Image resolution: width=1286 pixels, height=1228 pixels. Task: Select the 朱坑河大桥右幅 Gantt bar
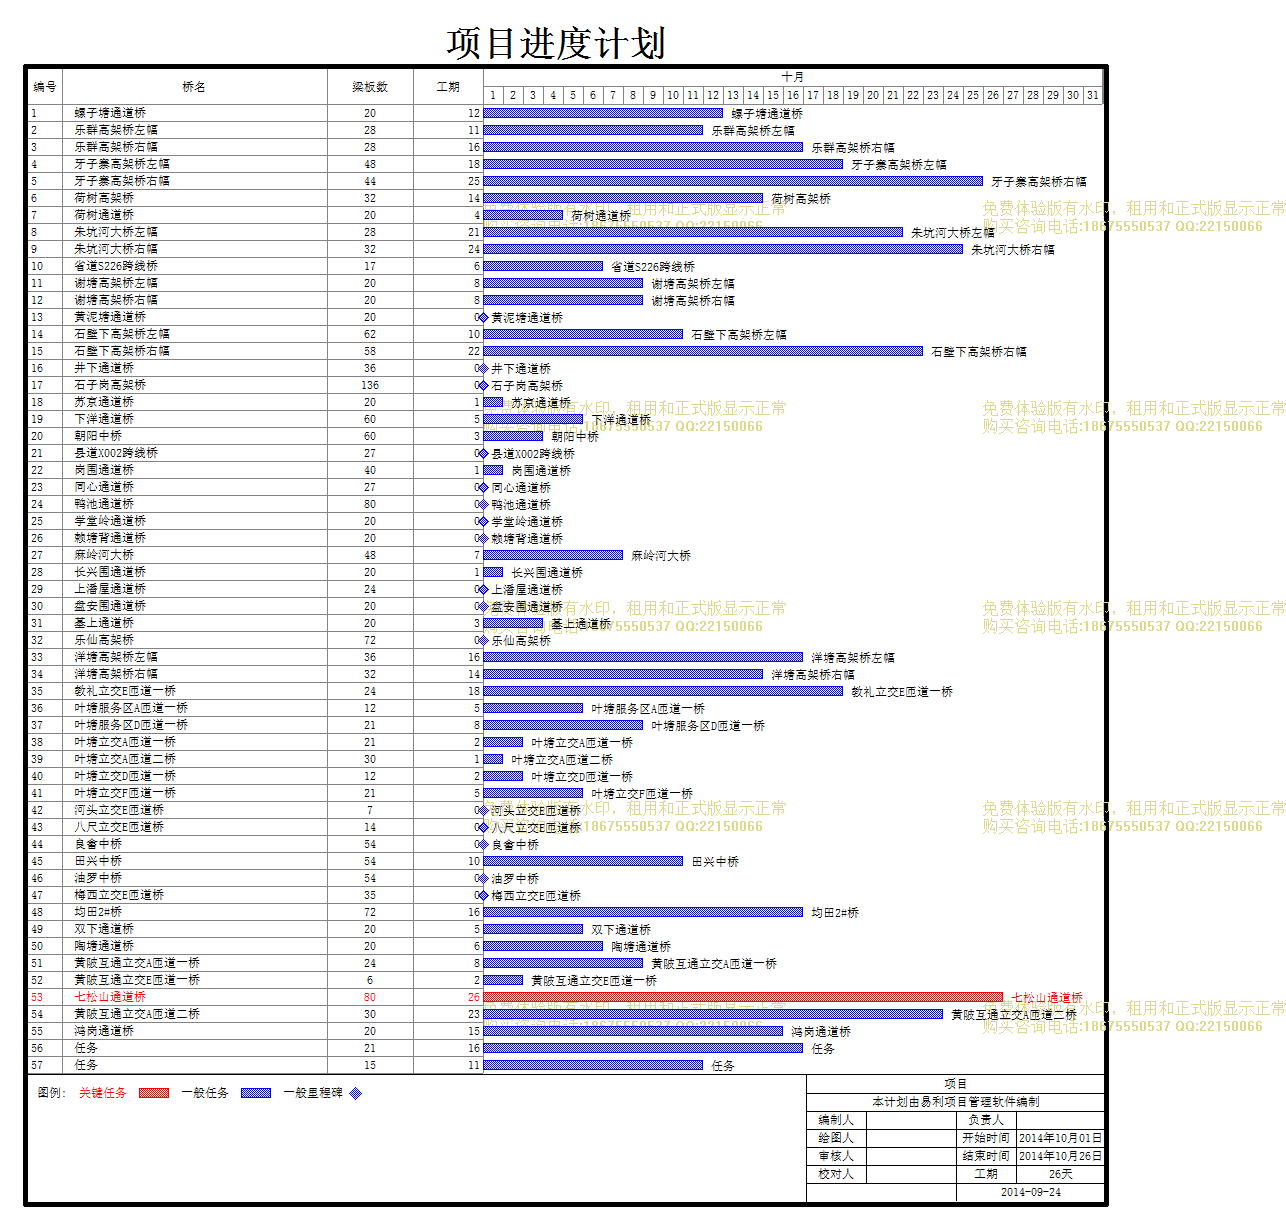click(x=723, y=249)
